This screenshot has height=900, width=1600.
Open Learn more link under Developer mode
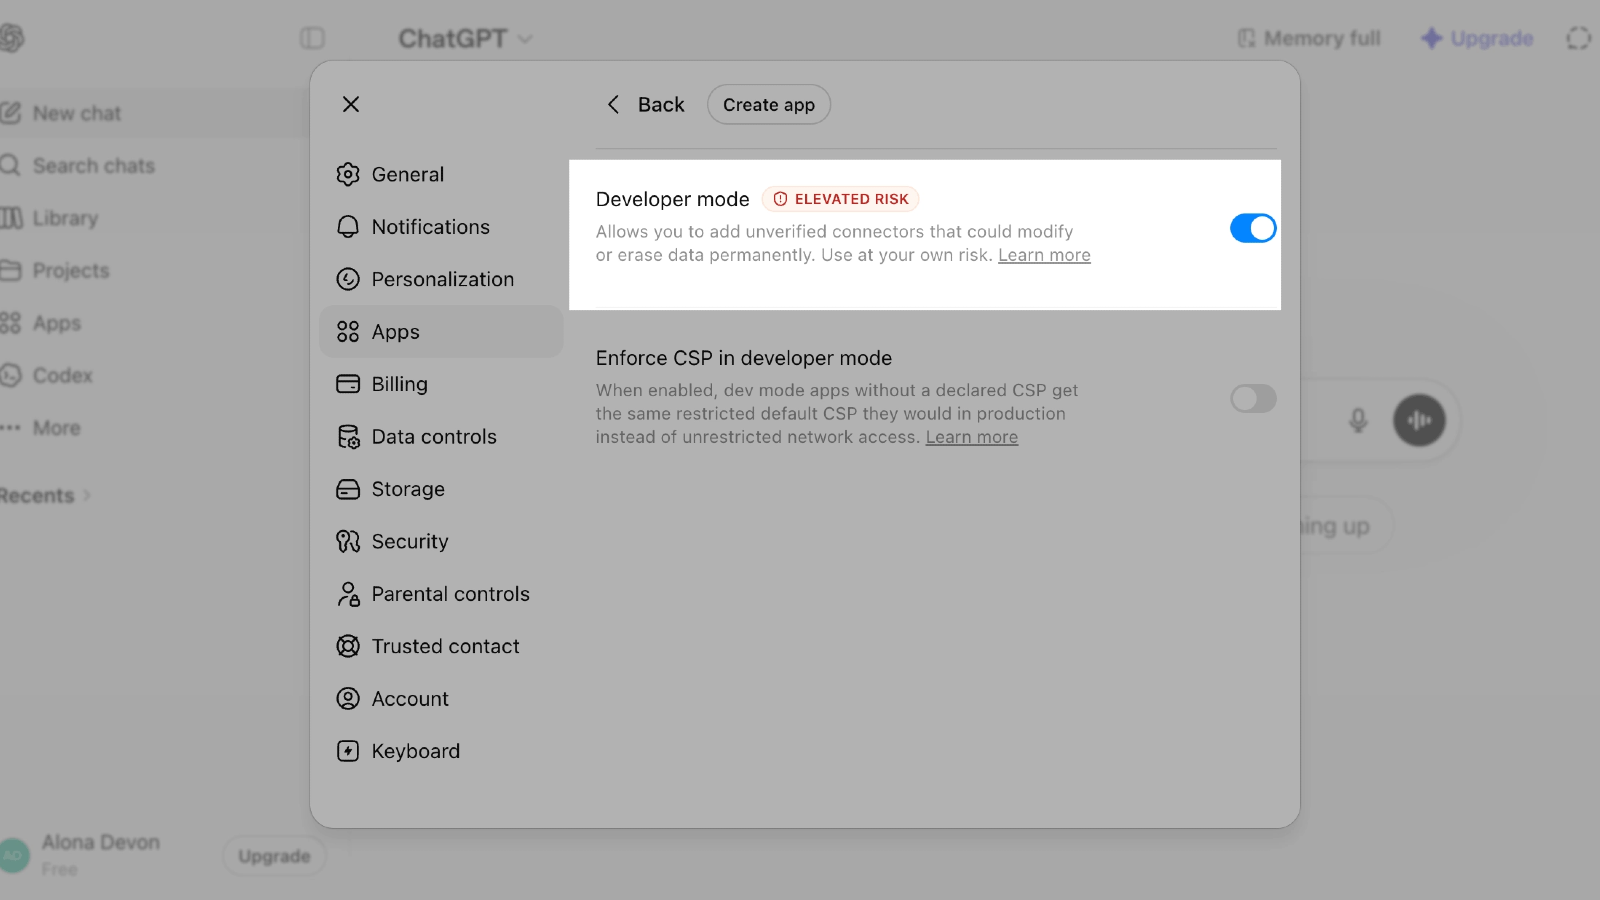click(x=1044, y=255)
